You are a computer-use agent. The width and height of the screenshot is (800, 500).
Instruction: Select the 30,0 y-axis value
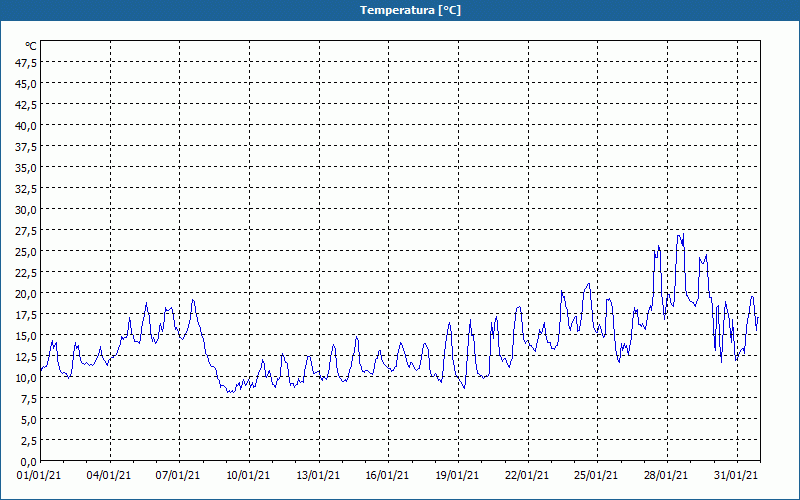coord(27,210)
